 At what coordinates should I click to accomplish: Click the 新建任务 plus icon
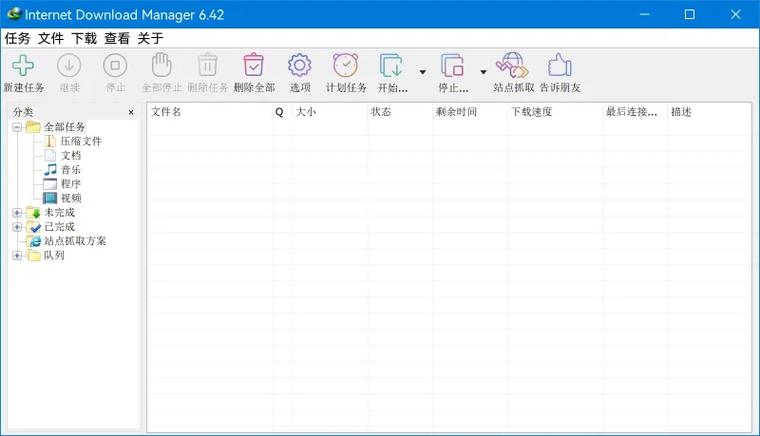[x=23, y=65]
